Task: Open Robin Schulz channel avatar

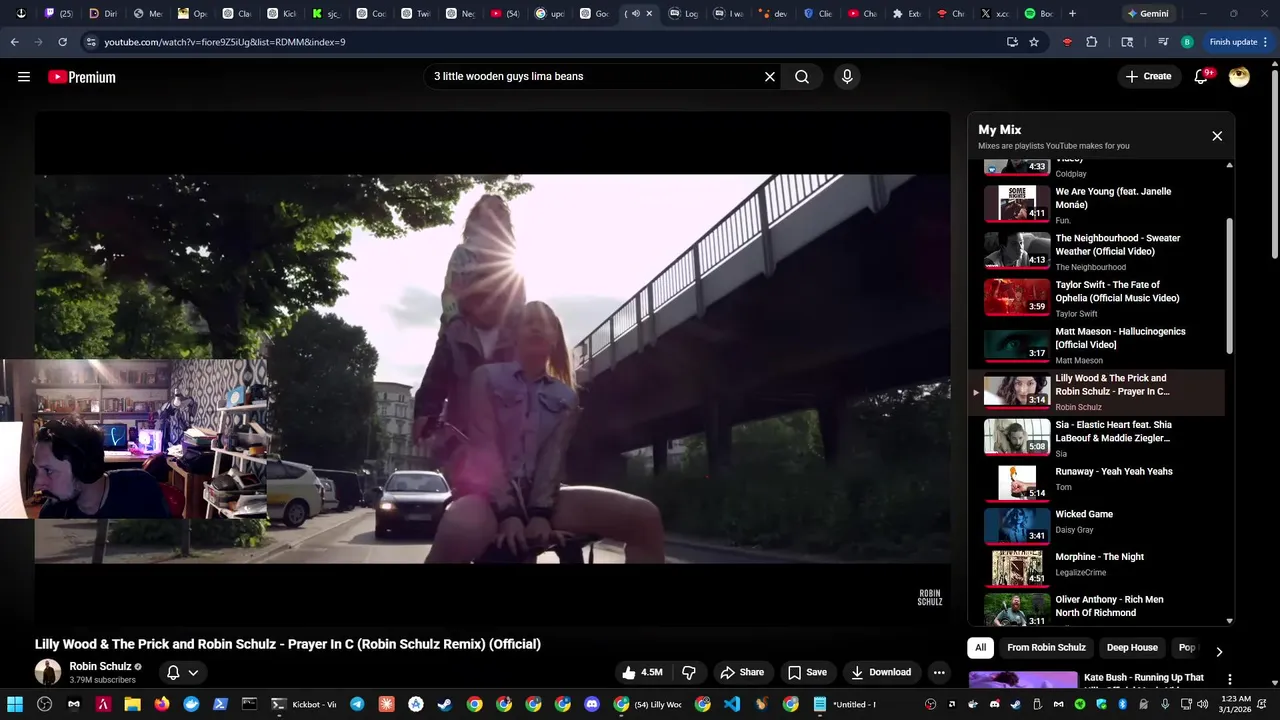Action: point(48,672)
